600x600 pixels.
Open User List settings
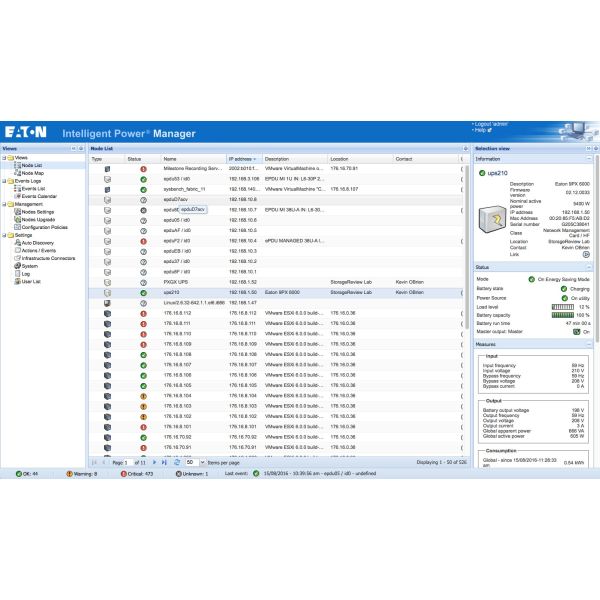31,282
